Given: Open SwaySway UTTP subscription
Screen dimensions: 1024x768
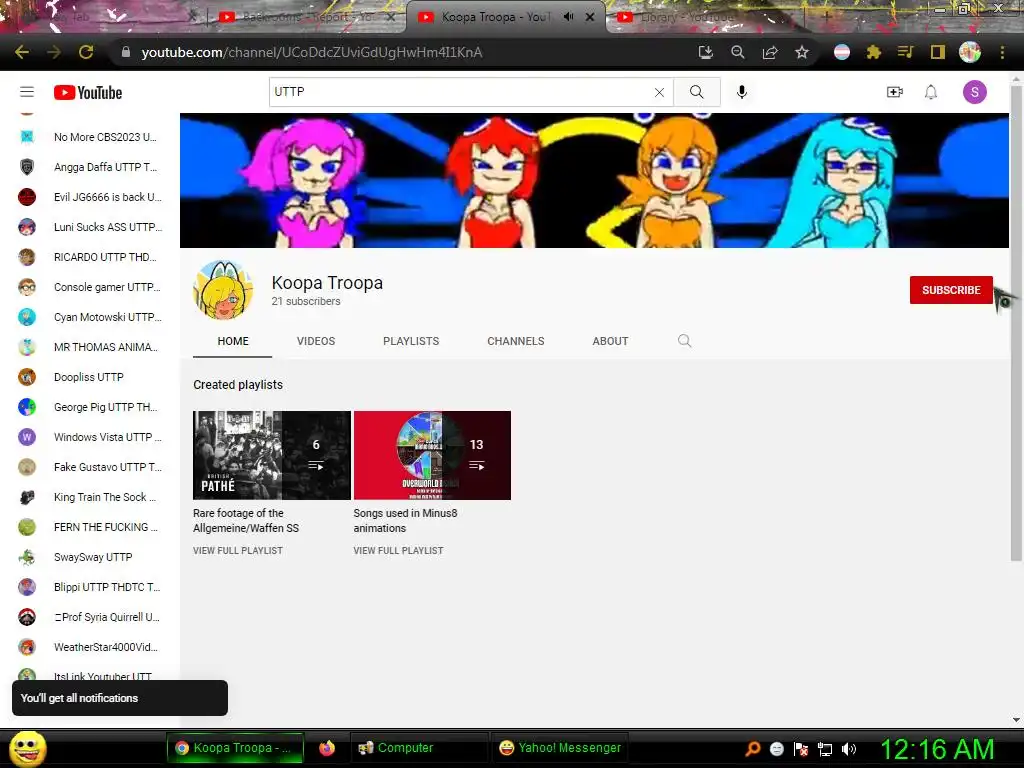Looking at the screenshot, I should click(x=89, y=558).
